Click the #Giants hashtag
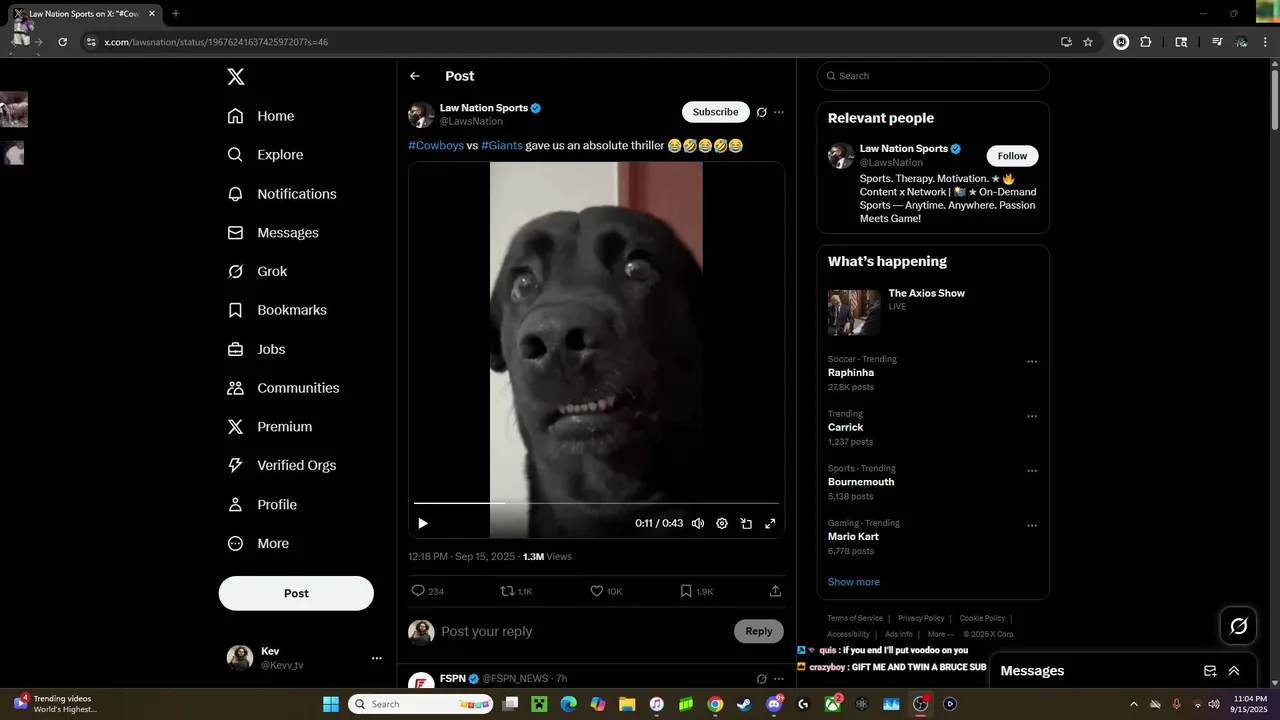The height and width of the screenshot is (720, 1280). [502, 145]
